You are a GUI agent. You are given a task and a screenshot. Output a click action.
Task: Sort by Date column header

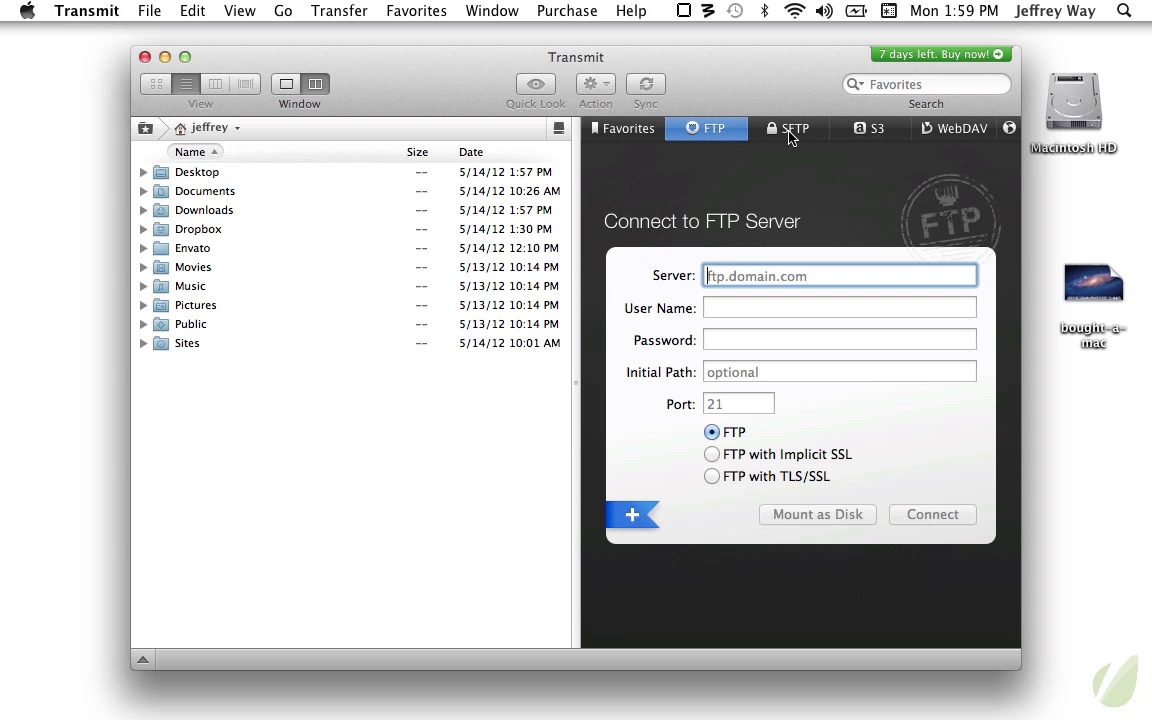coord(471,152)
